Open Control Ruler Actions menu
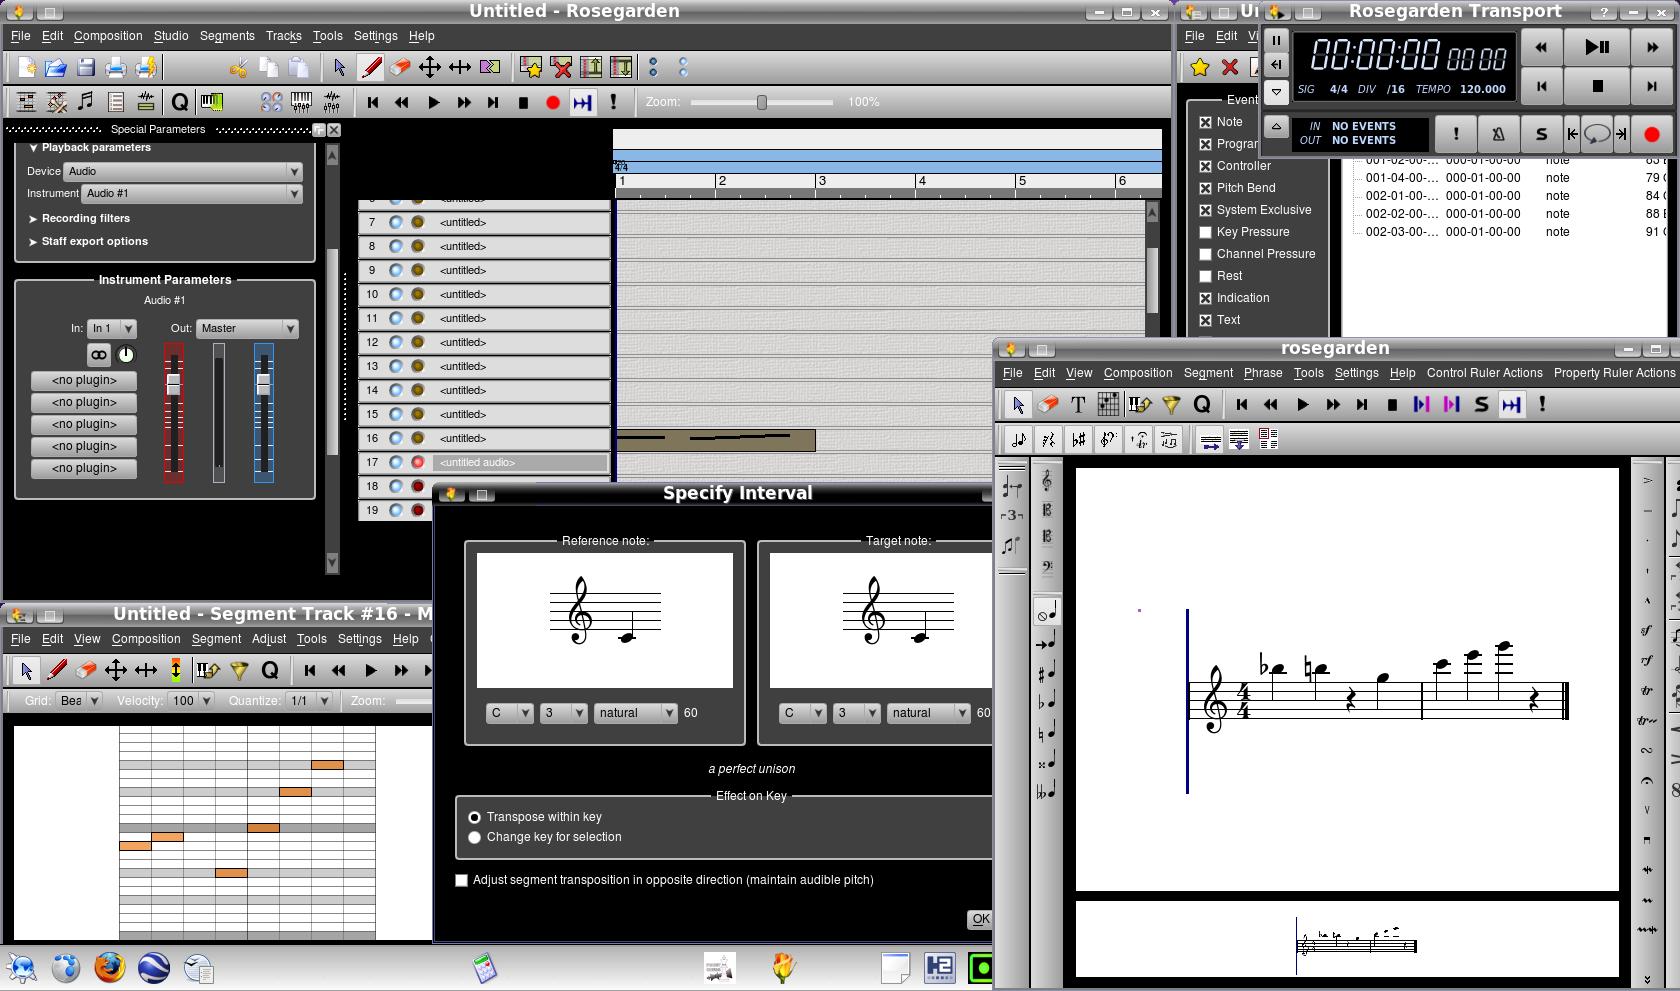The width and height of the screenshot is (1680, 991). 1484,373
